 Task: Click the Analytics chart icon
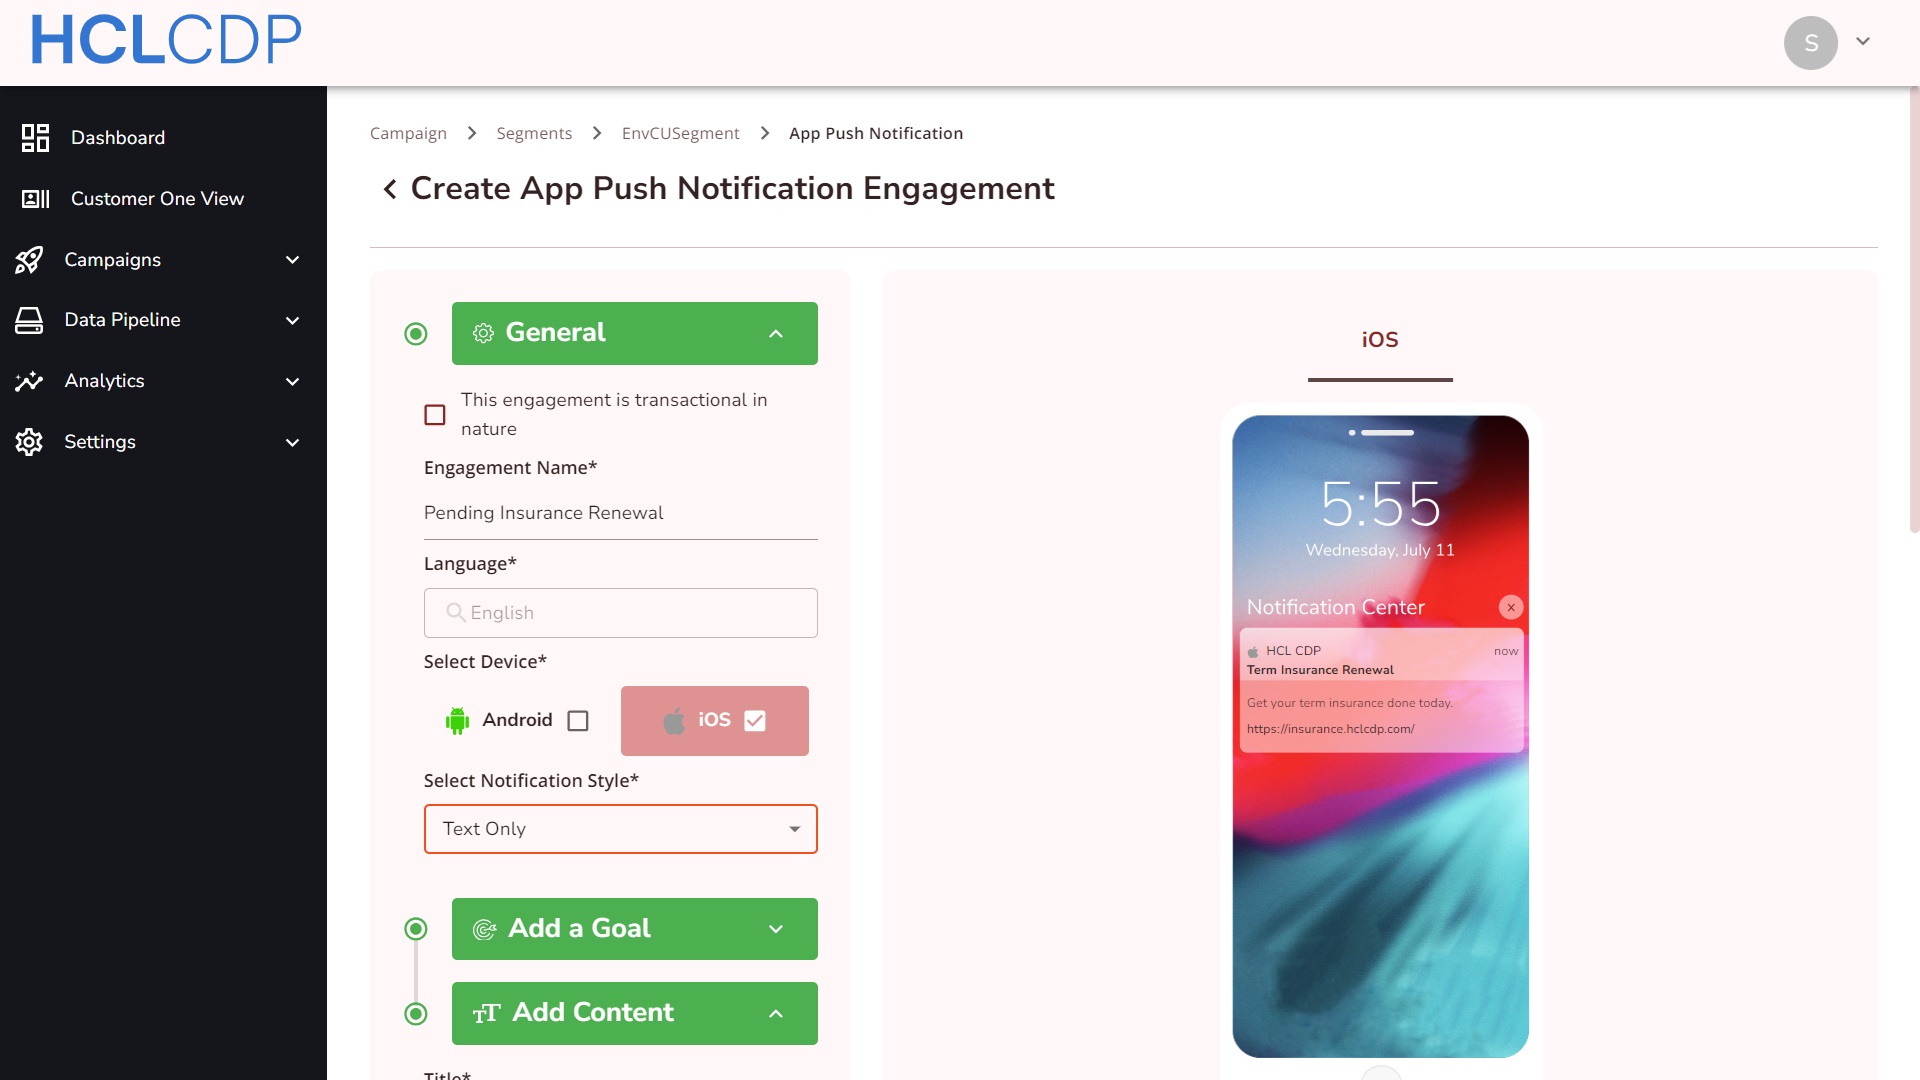tap(29, 381)
